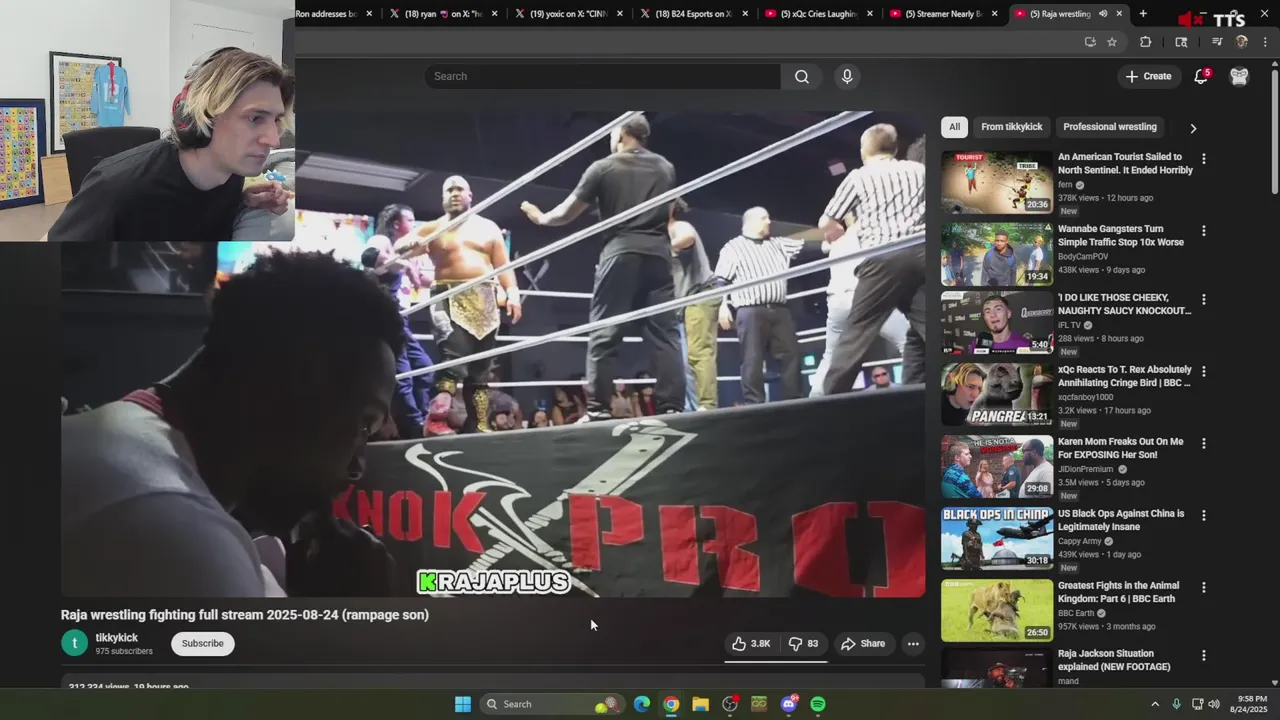Open Discord from taskbar
The width and height of the screenshot is (1280, 720).
coord(789,704)
